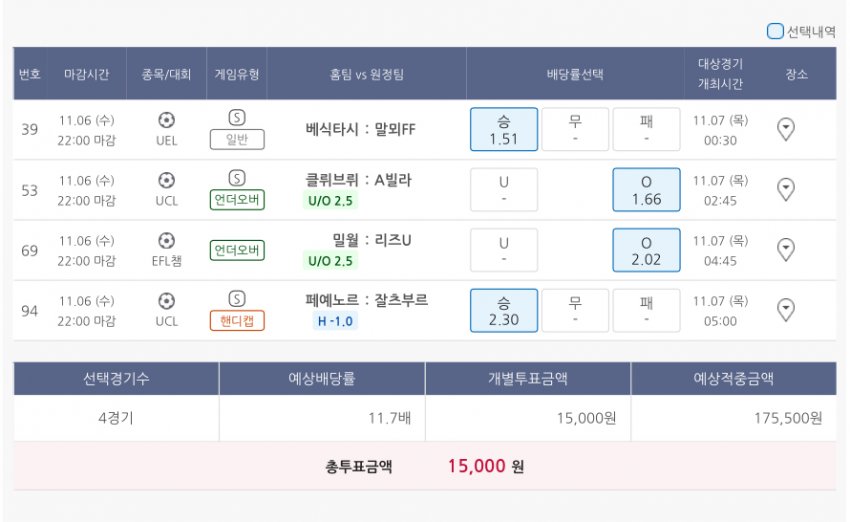Open venue location pin for match 53
850x522 pixels.
785,190
